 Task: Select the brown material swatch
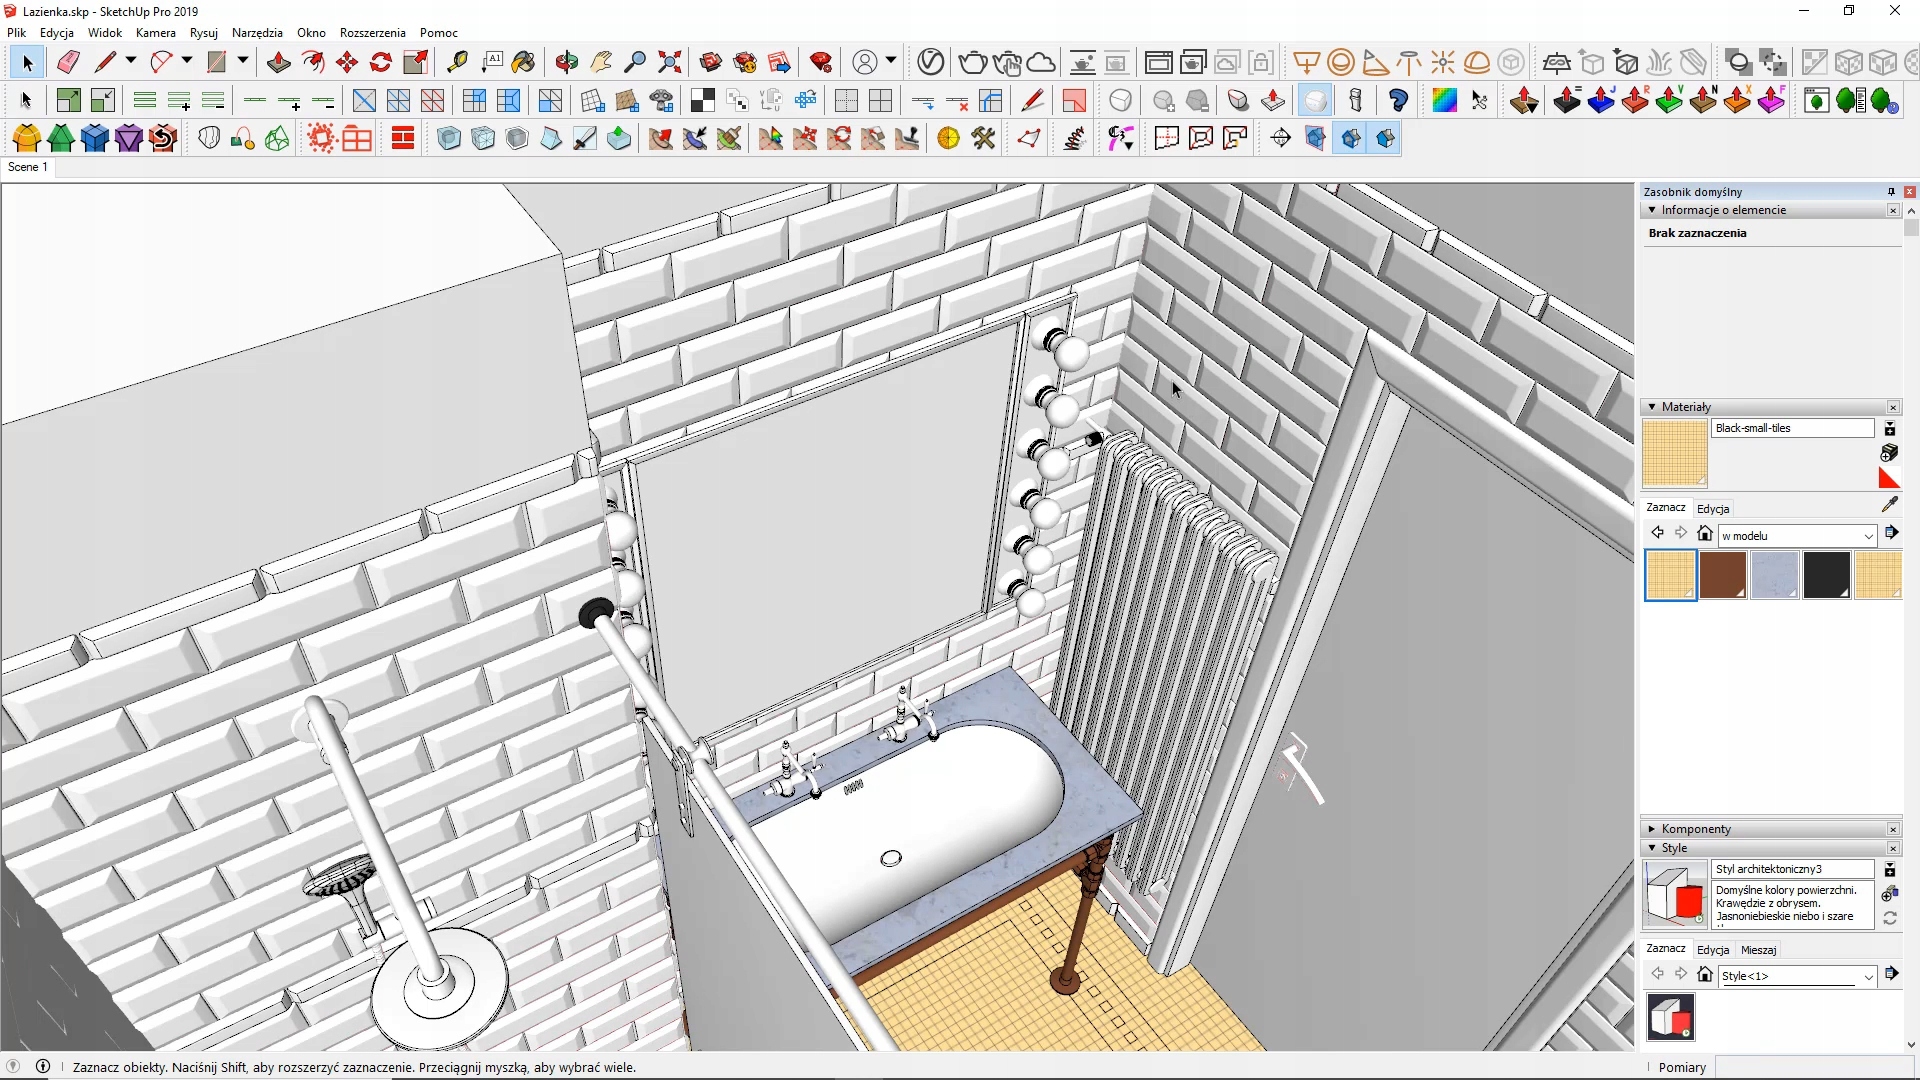[1723, 575]
